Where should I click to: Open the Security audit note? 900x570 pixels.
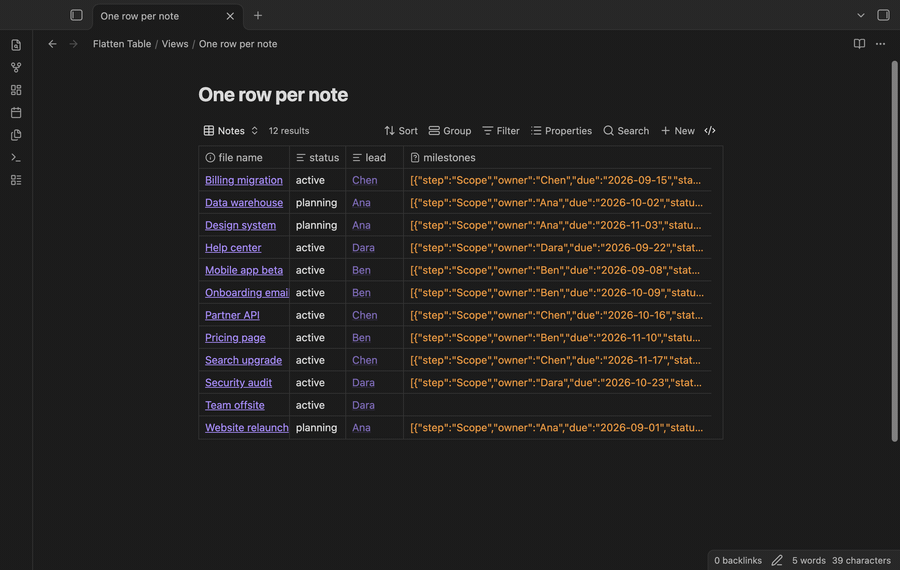238,382
